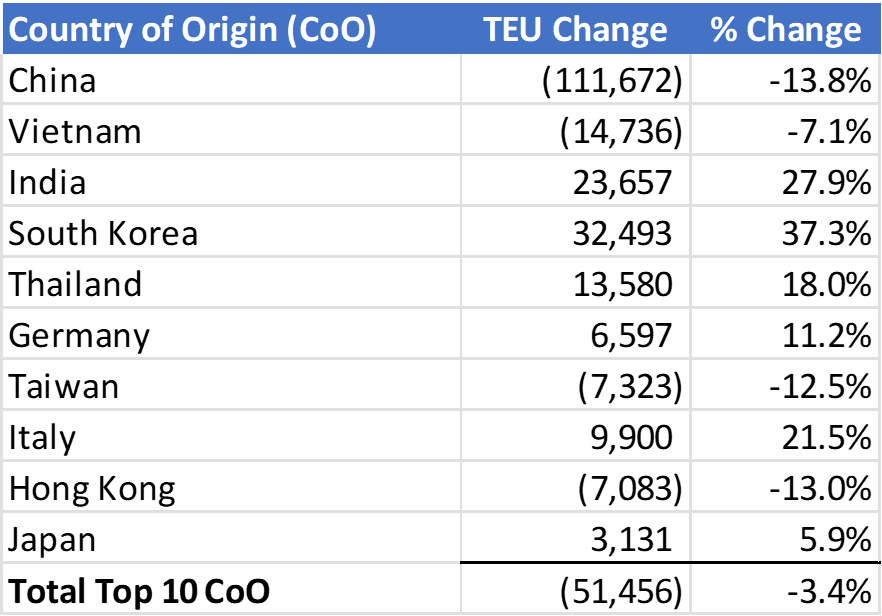This screenshot has height=616, width=882.
Task: Select eighth row % Change cell
Action: [x=786, y=435]
